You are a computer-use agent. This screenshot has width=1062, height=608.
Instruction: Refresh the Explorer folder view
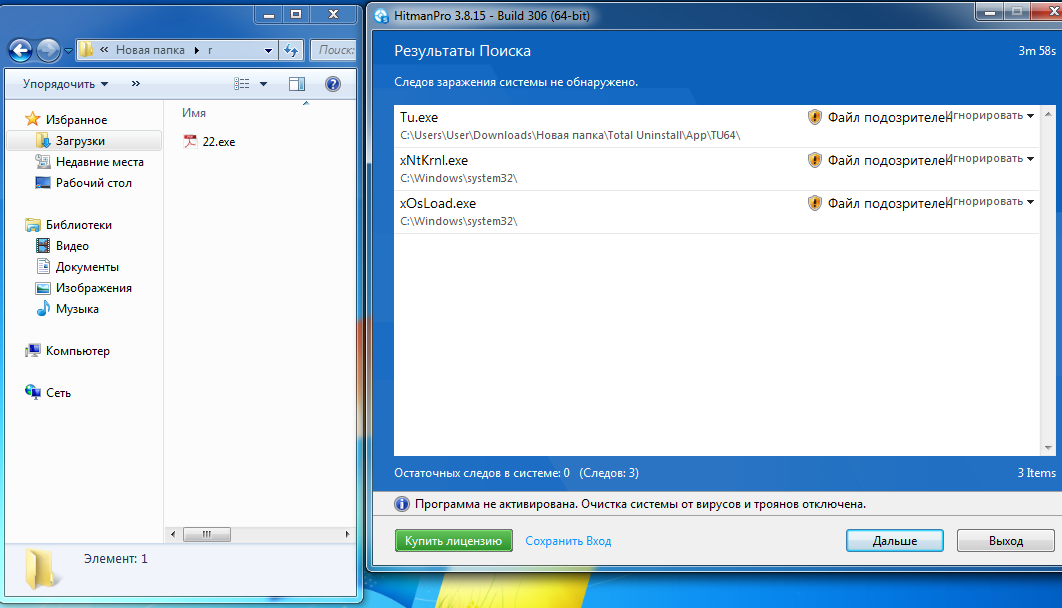(291, 50)
